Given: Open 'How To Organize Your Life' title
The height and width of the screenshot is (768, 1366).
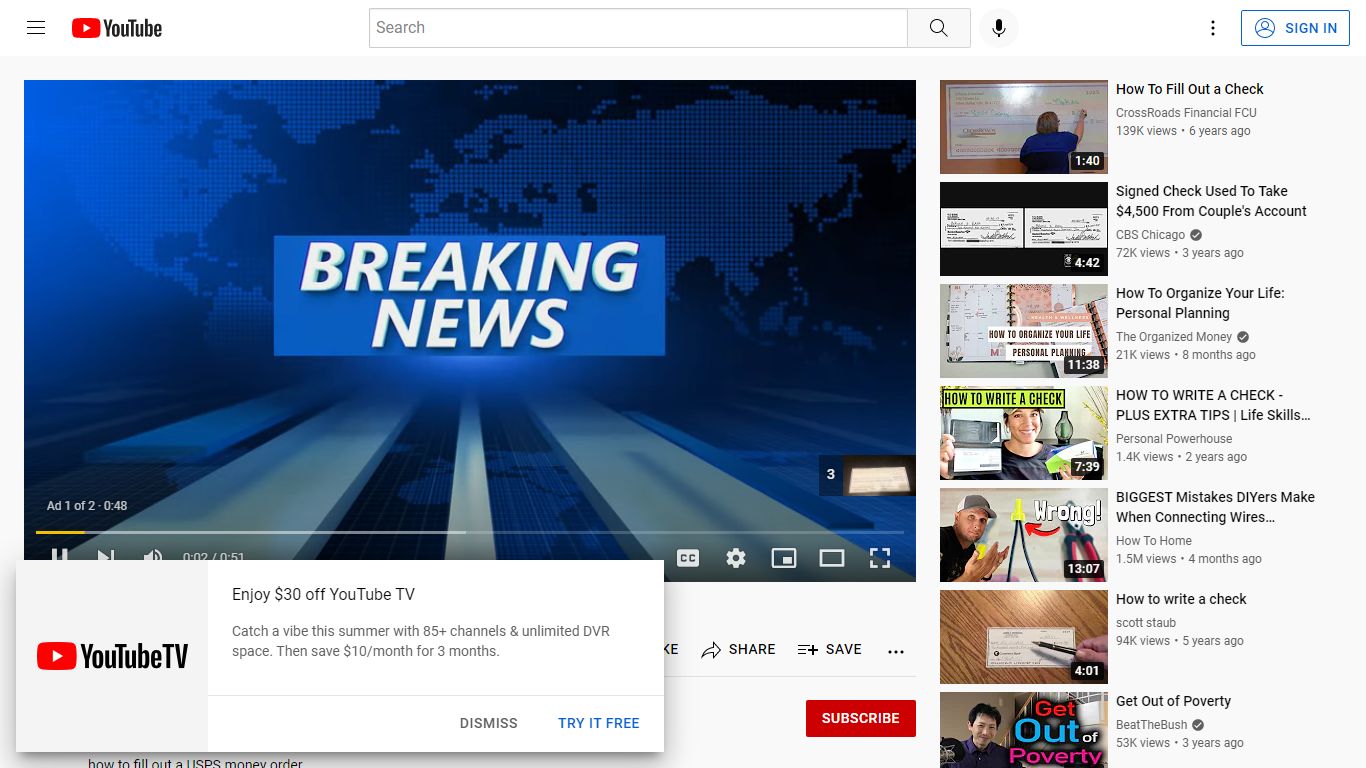Looking at the screenshot, I should 1200,303.
